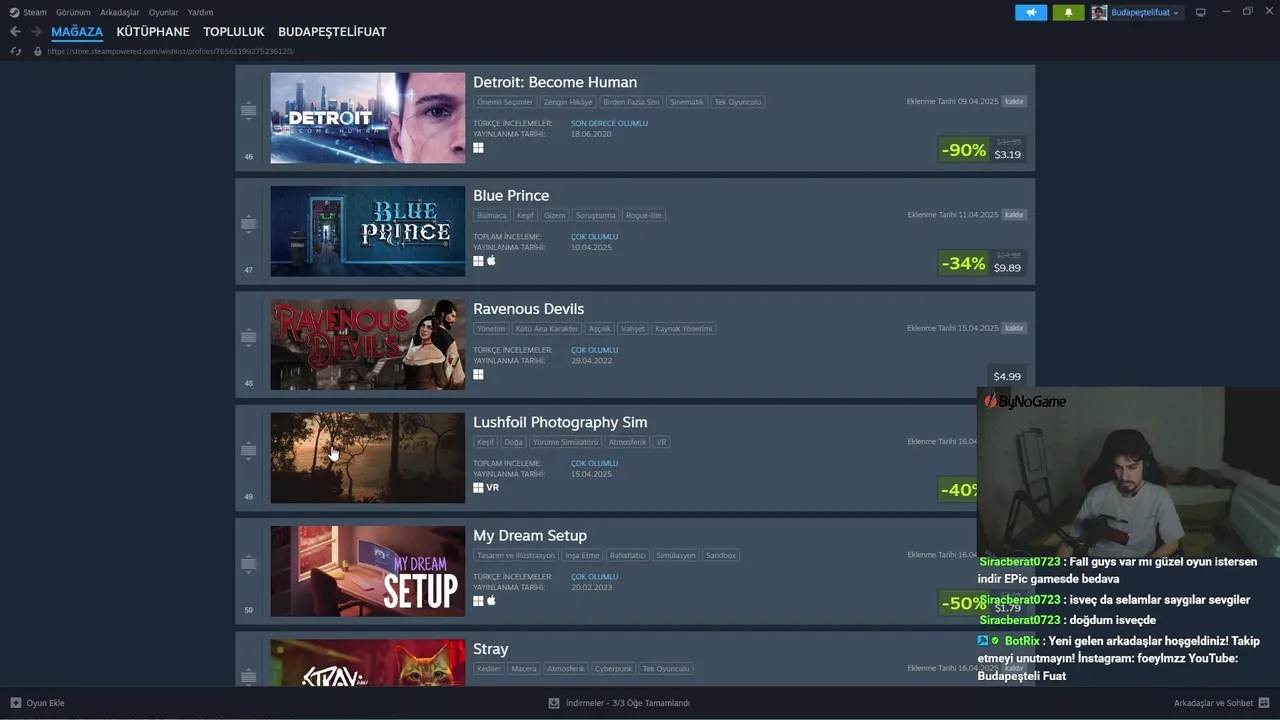Expand the Budapeştelifuat account dropdown
1280x720 pixels.
click(x=1136, y=13)
